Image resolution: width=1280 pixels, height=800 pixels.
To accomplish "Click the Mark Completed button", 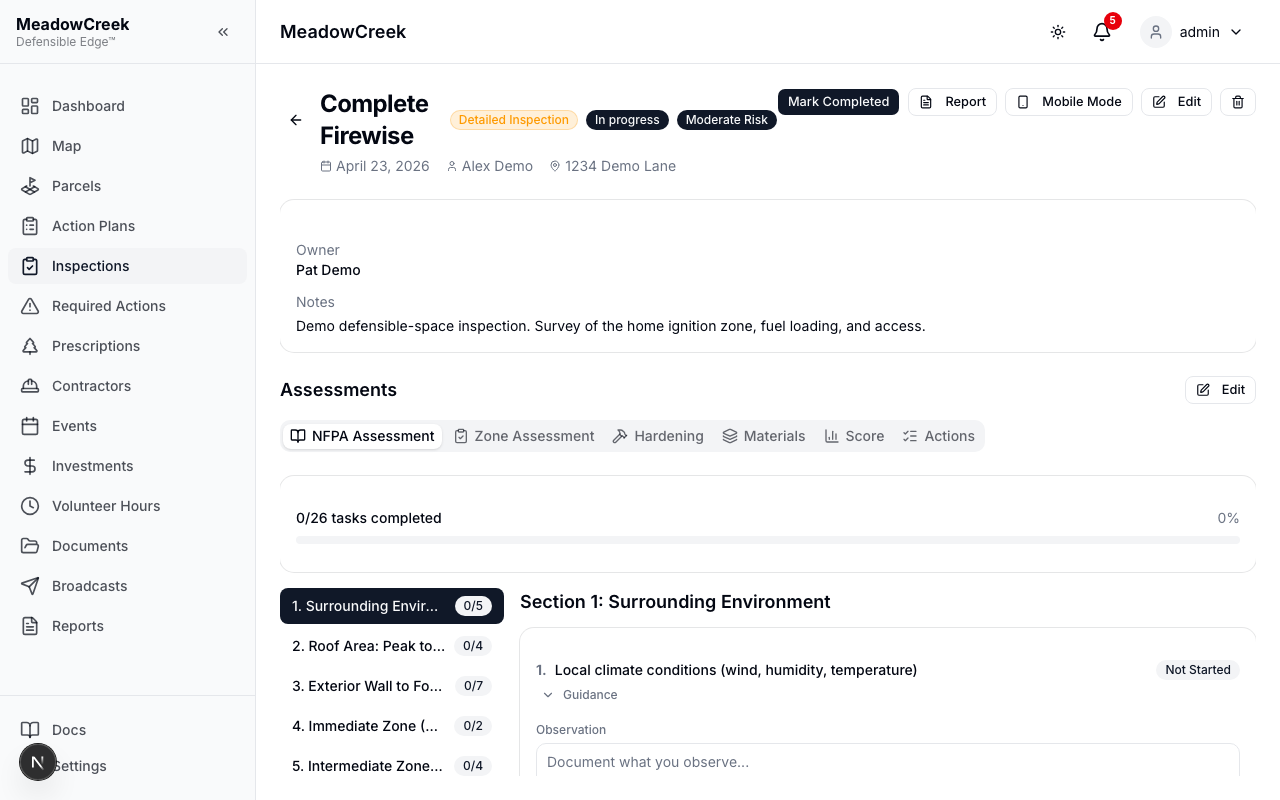I will [838, 102].
